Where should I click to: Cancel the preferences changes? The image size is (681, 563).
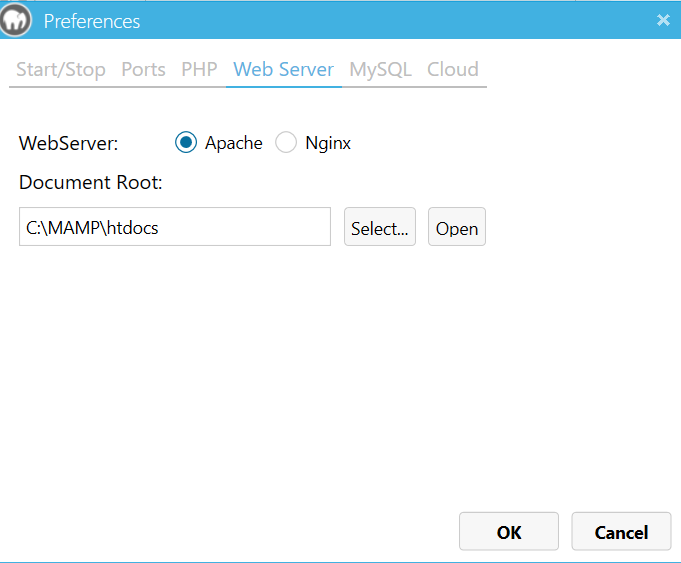pyautogui.click(x=621, y=531)
